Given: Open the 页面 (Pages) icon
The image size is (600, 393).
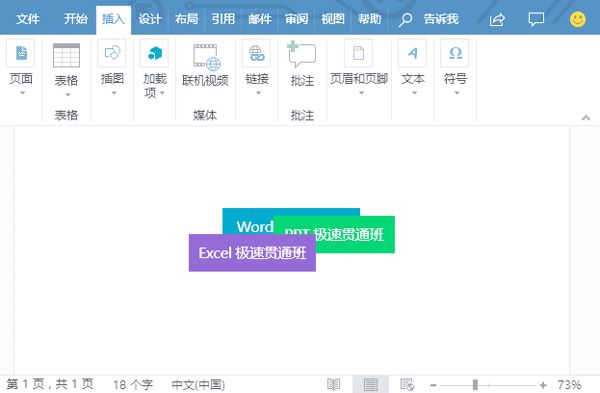Looking at the screenshot, I should tap(21, 53).
